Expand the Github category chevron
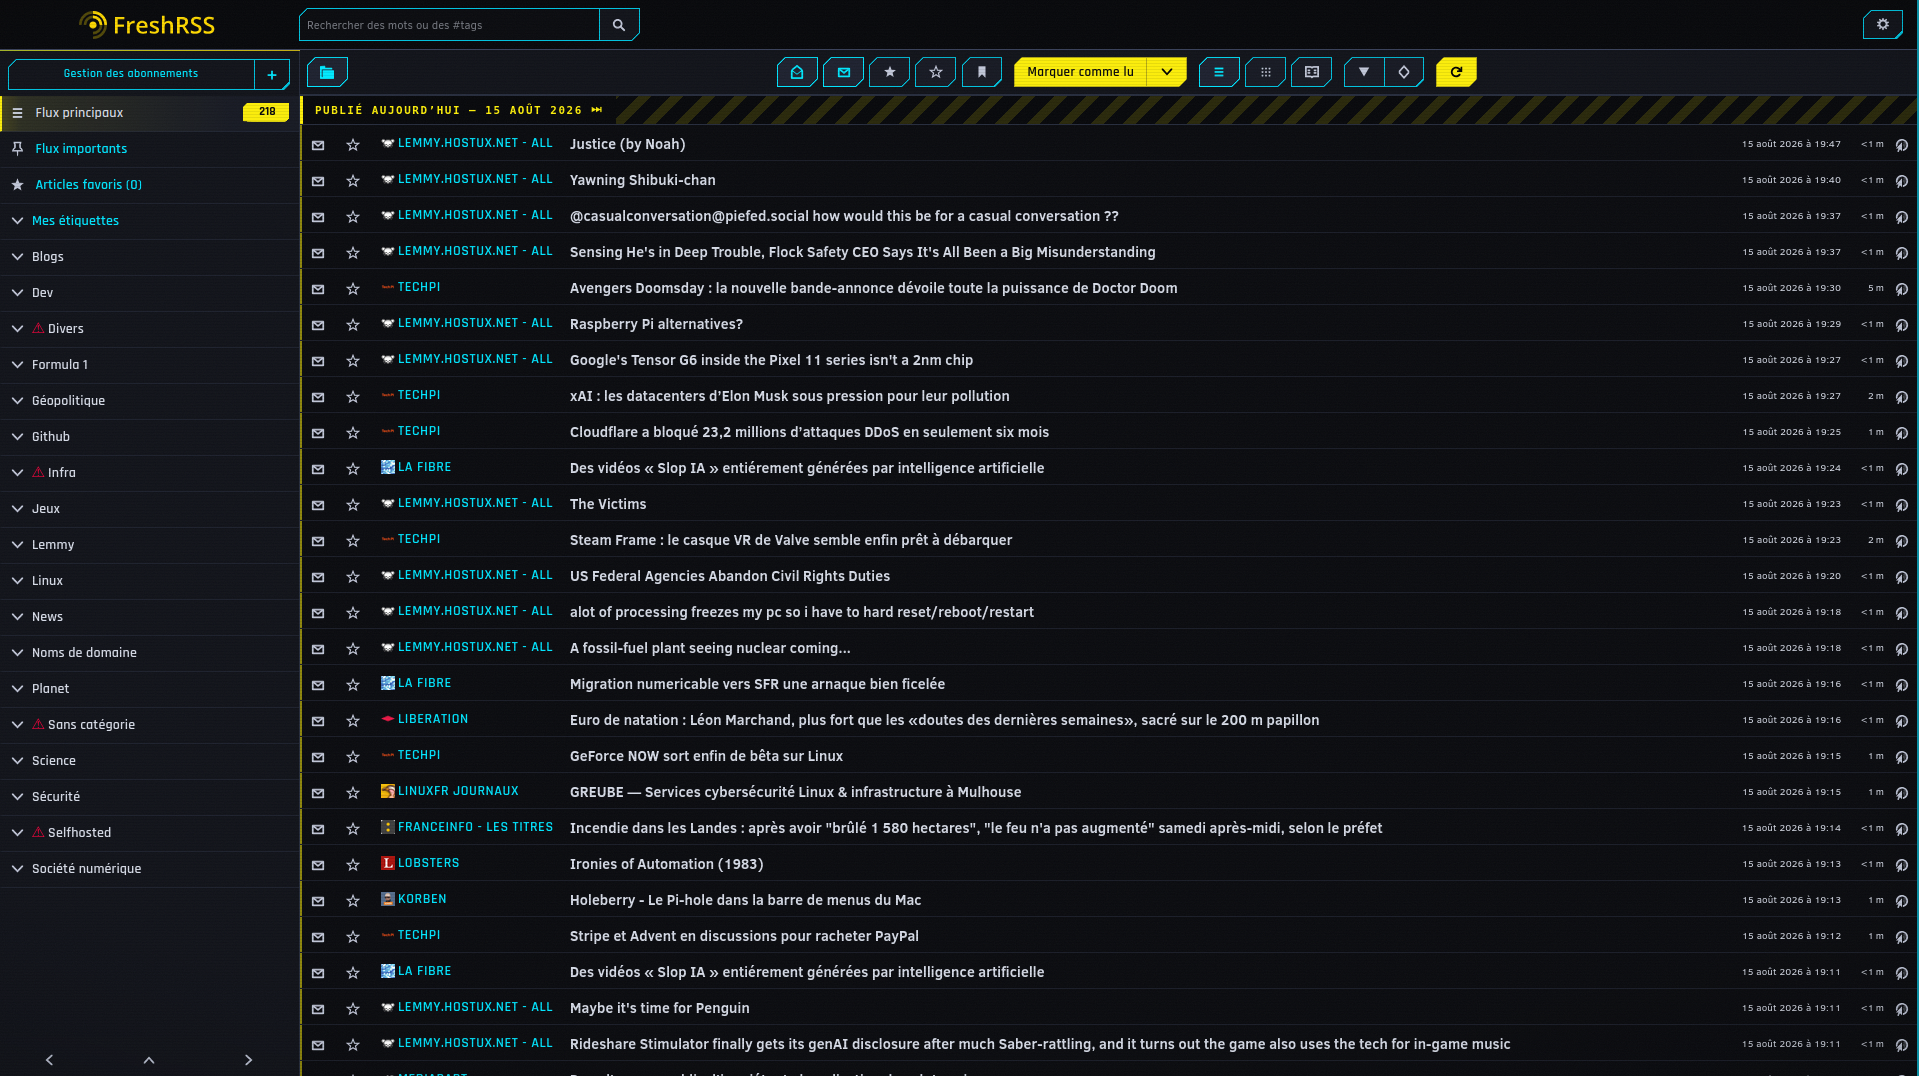 pyautogui.click(x=17, y=437)
